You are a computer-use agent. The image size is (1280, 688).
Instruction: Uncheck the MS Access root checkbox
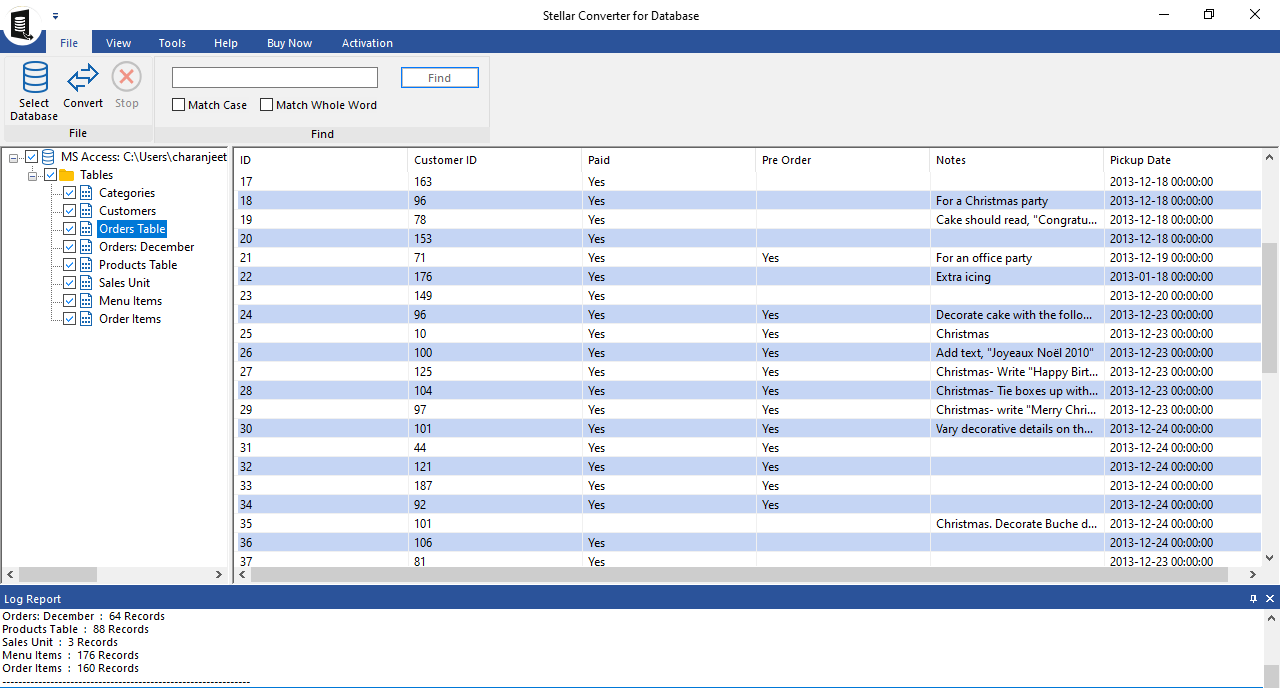[x=31, y=157]
